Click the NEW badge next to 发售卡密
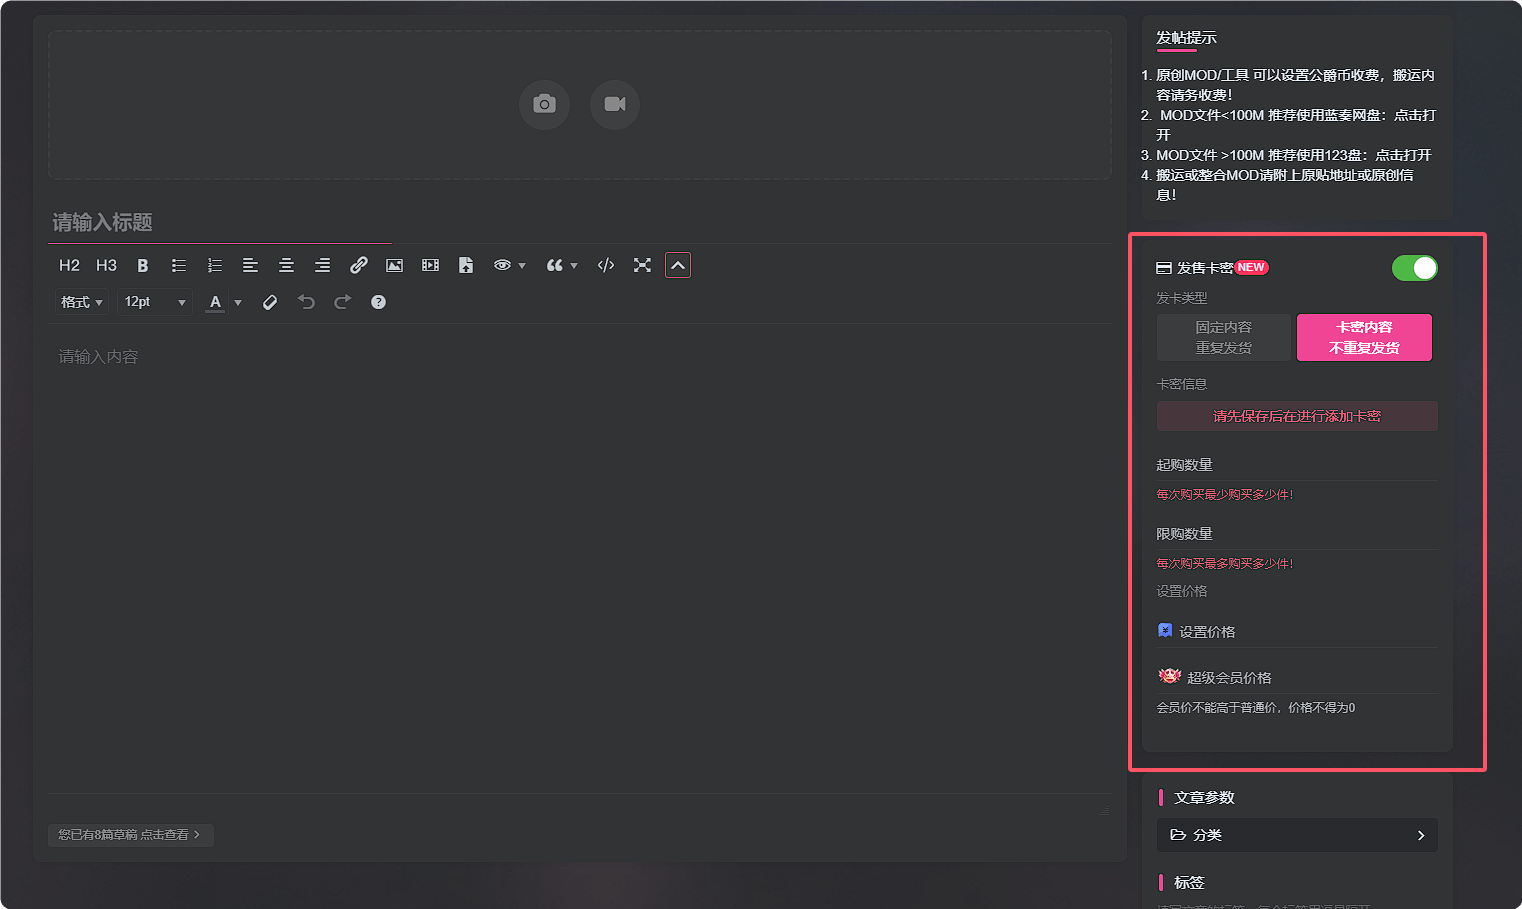This screenshot has height=909, width=1522. pyautogui.click(x=1251, y=267)
